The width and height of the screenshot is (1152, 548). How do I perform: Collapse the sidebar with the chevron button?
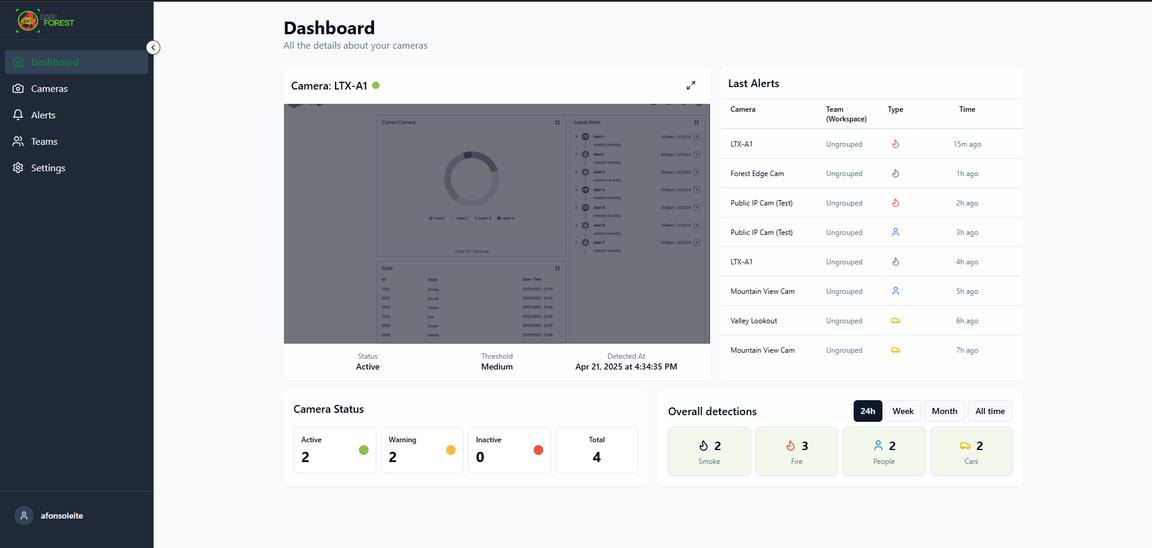153,47
